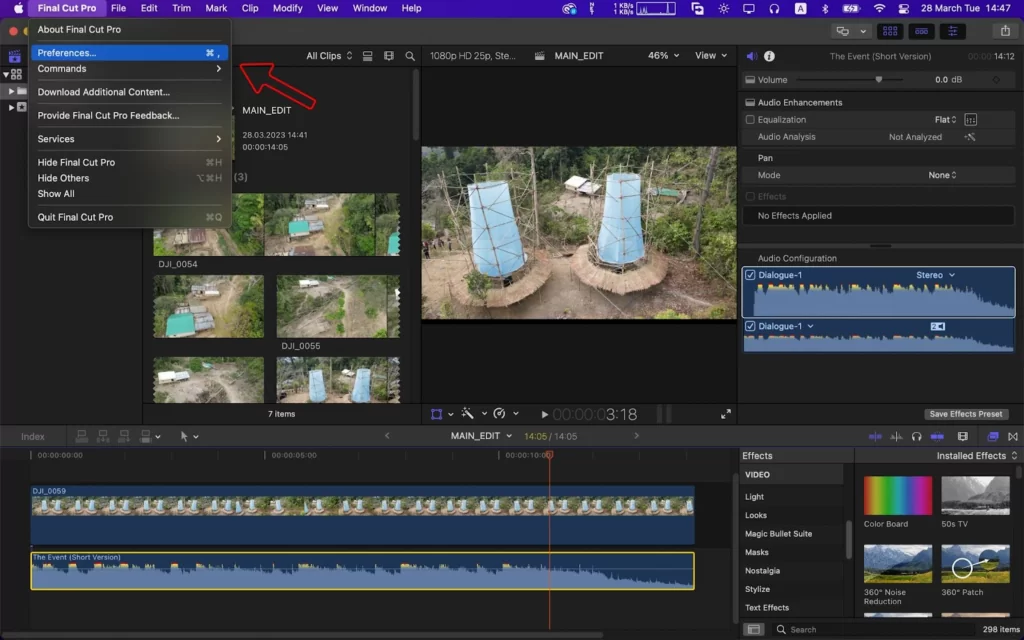
Task: Click the Save Effects Preset button
Action: pyautogui.click(x=966, y=414)
